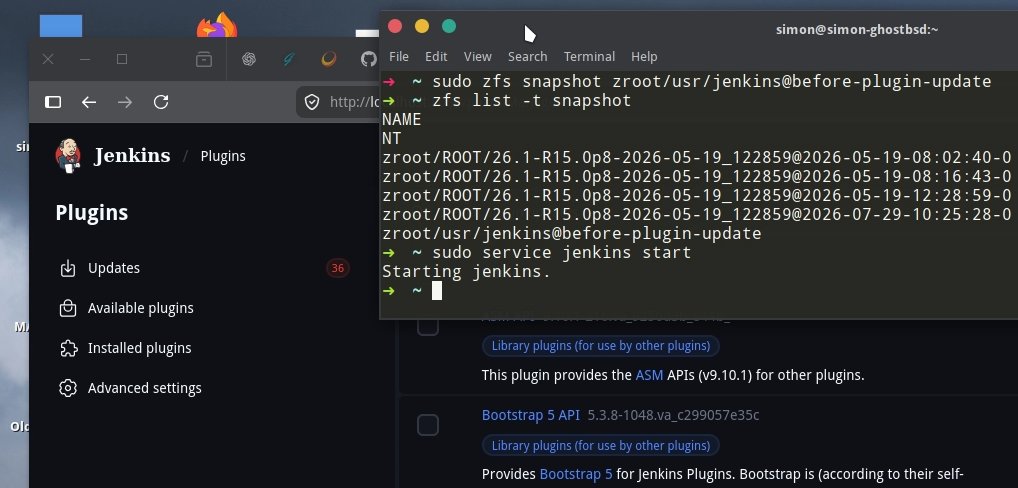This screenshot has width=1018, height=488.
Task: Click the Available plugins bag icon
Action: tap(68, 308)
